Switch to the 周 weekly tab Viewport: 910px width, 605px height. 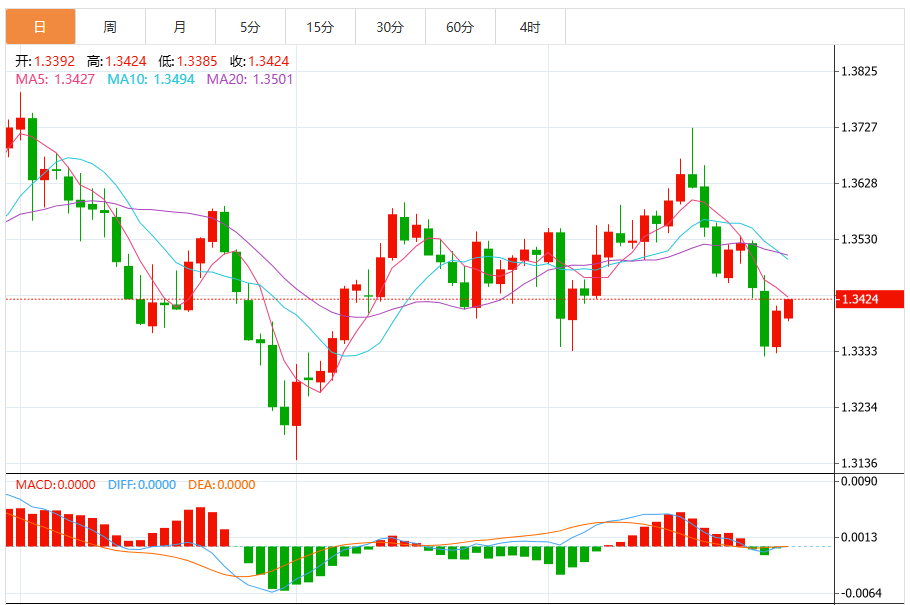[x=110, y=27]
